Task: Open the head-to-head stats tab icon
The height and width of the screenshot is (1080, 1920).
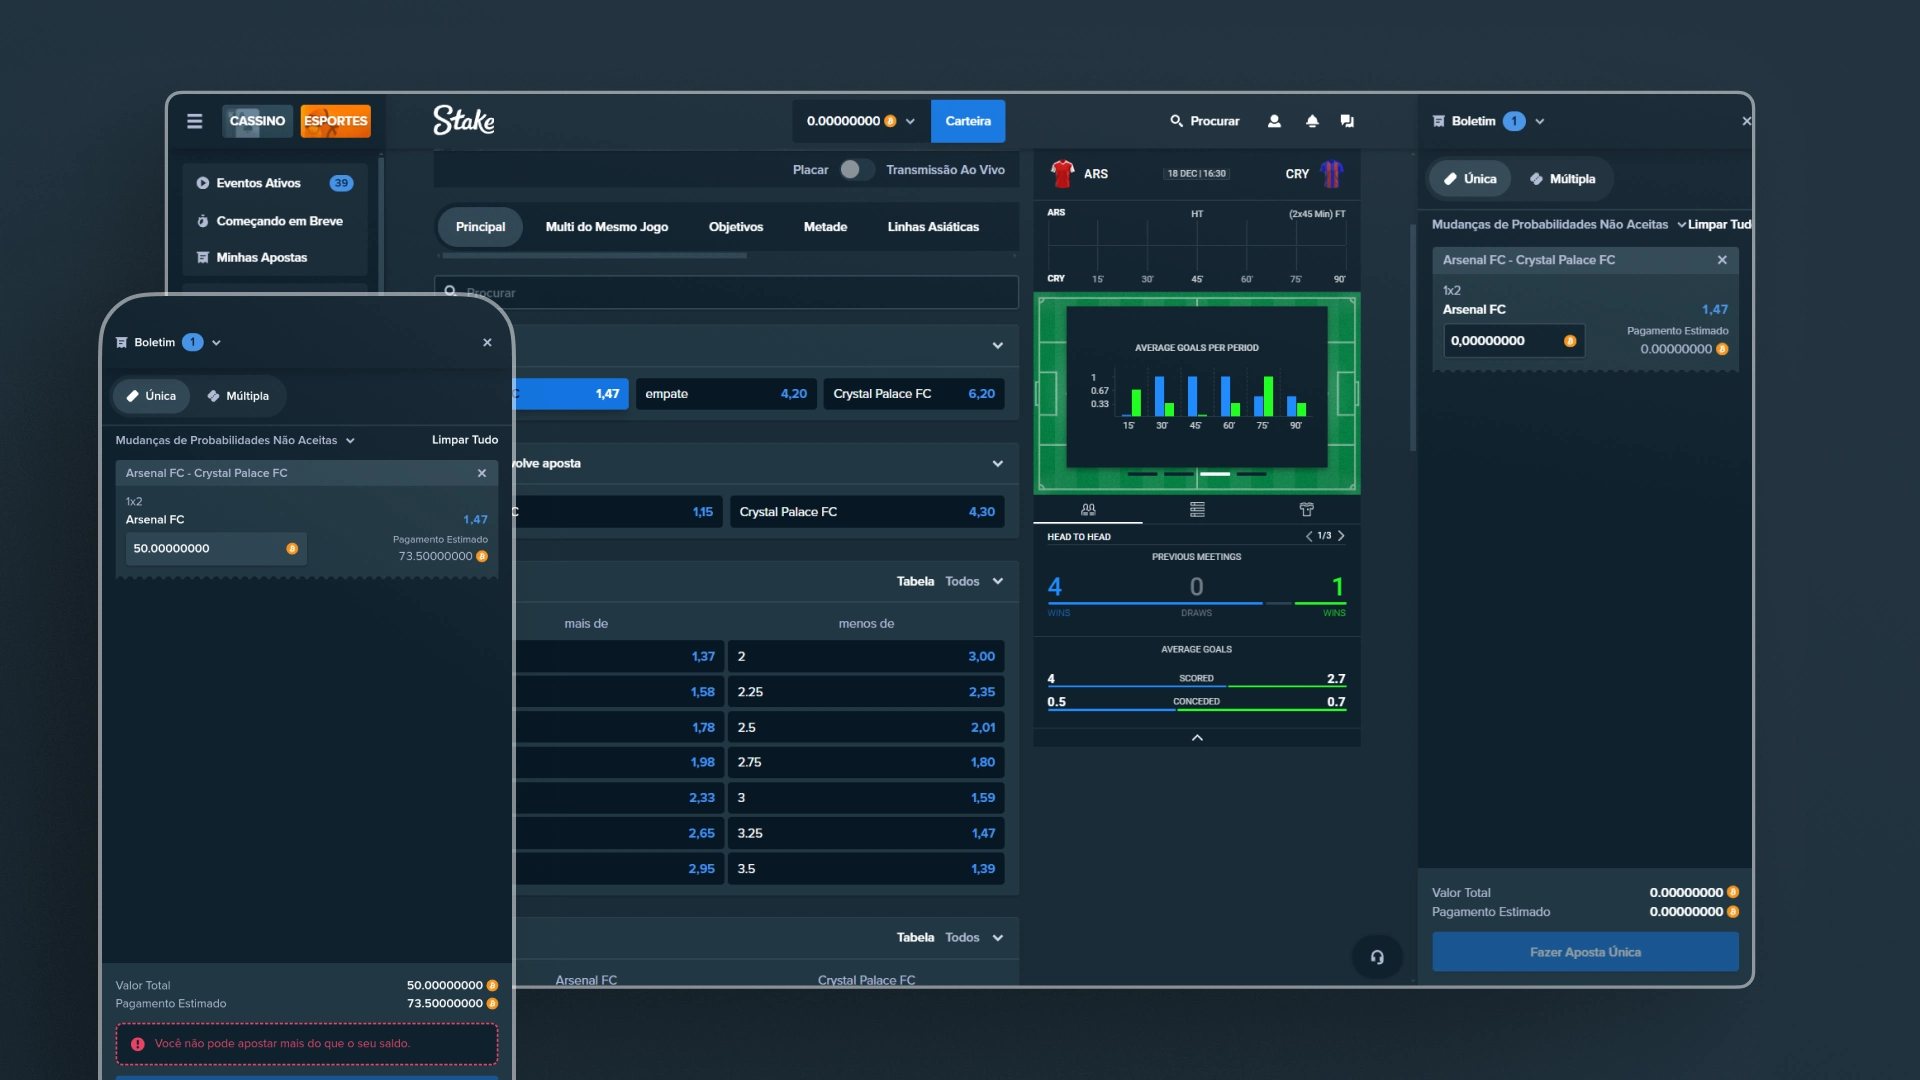Action: tap(1088, 509)
